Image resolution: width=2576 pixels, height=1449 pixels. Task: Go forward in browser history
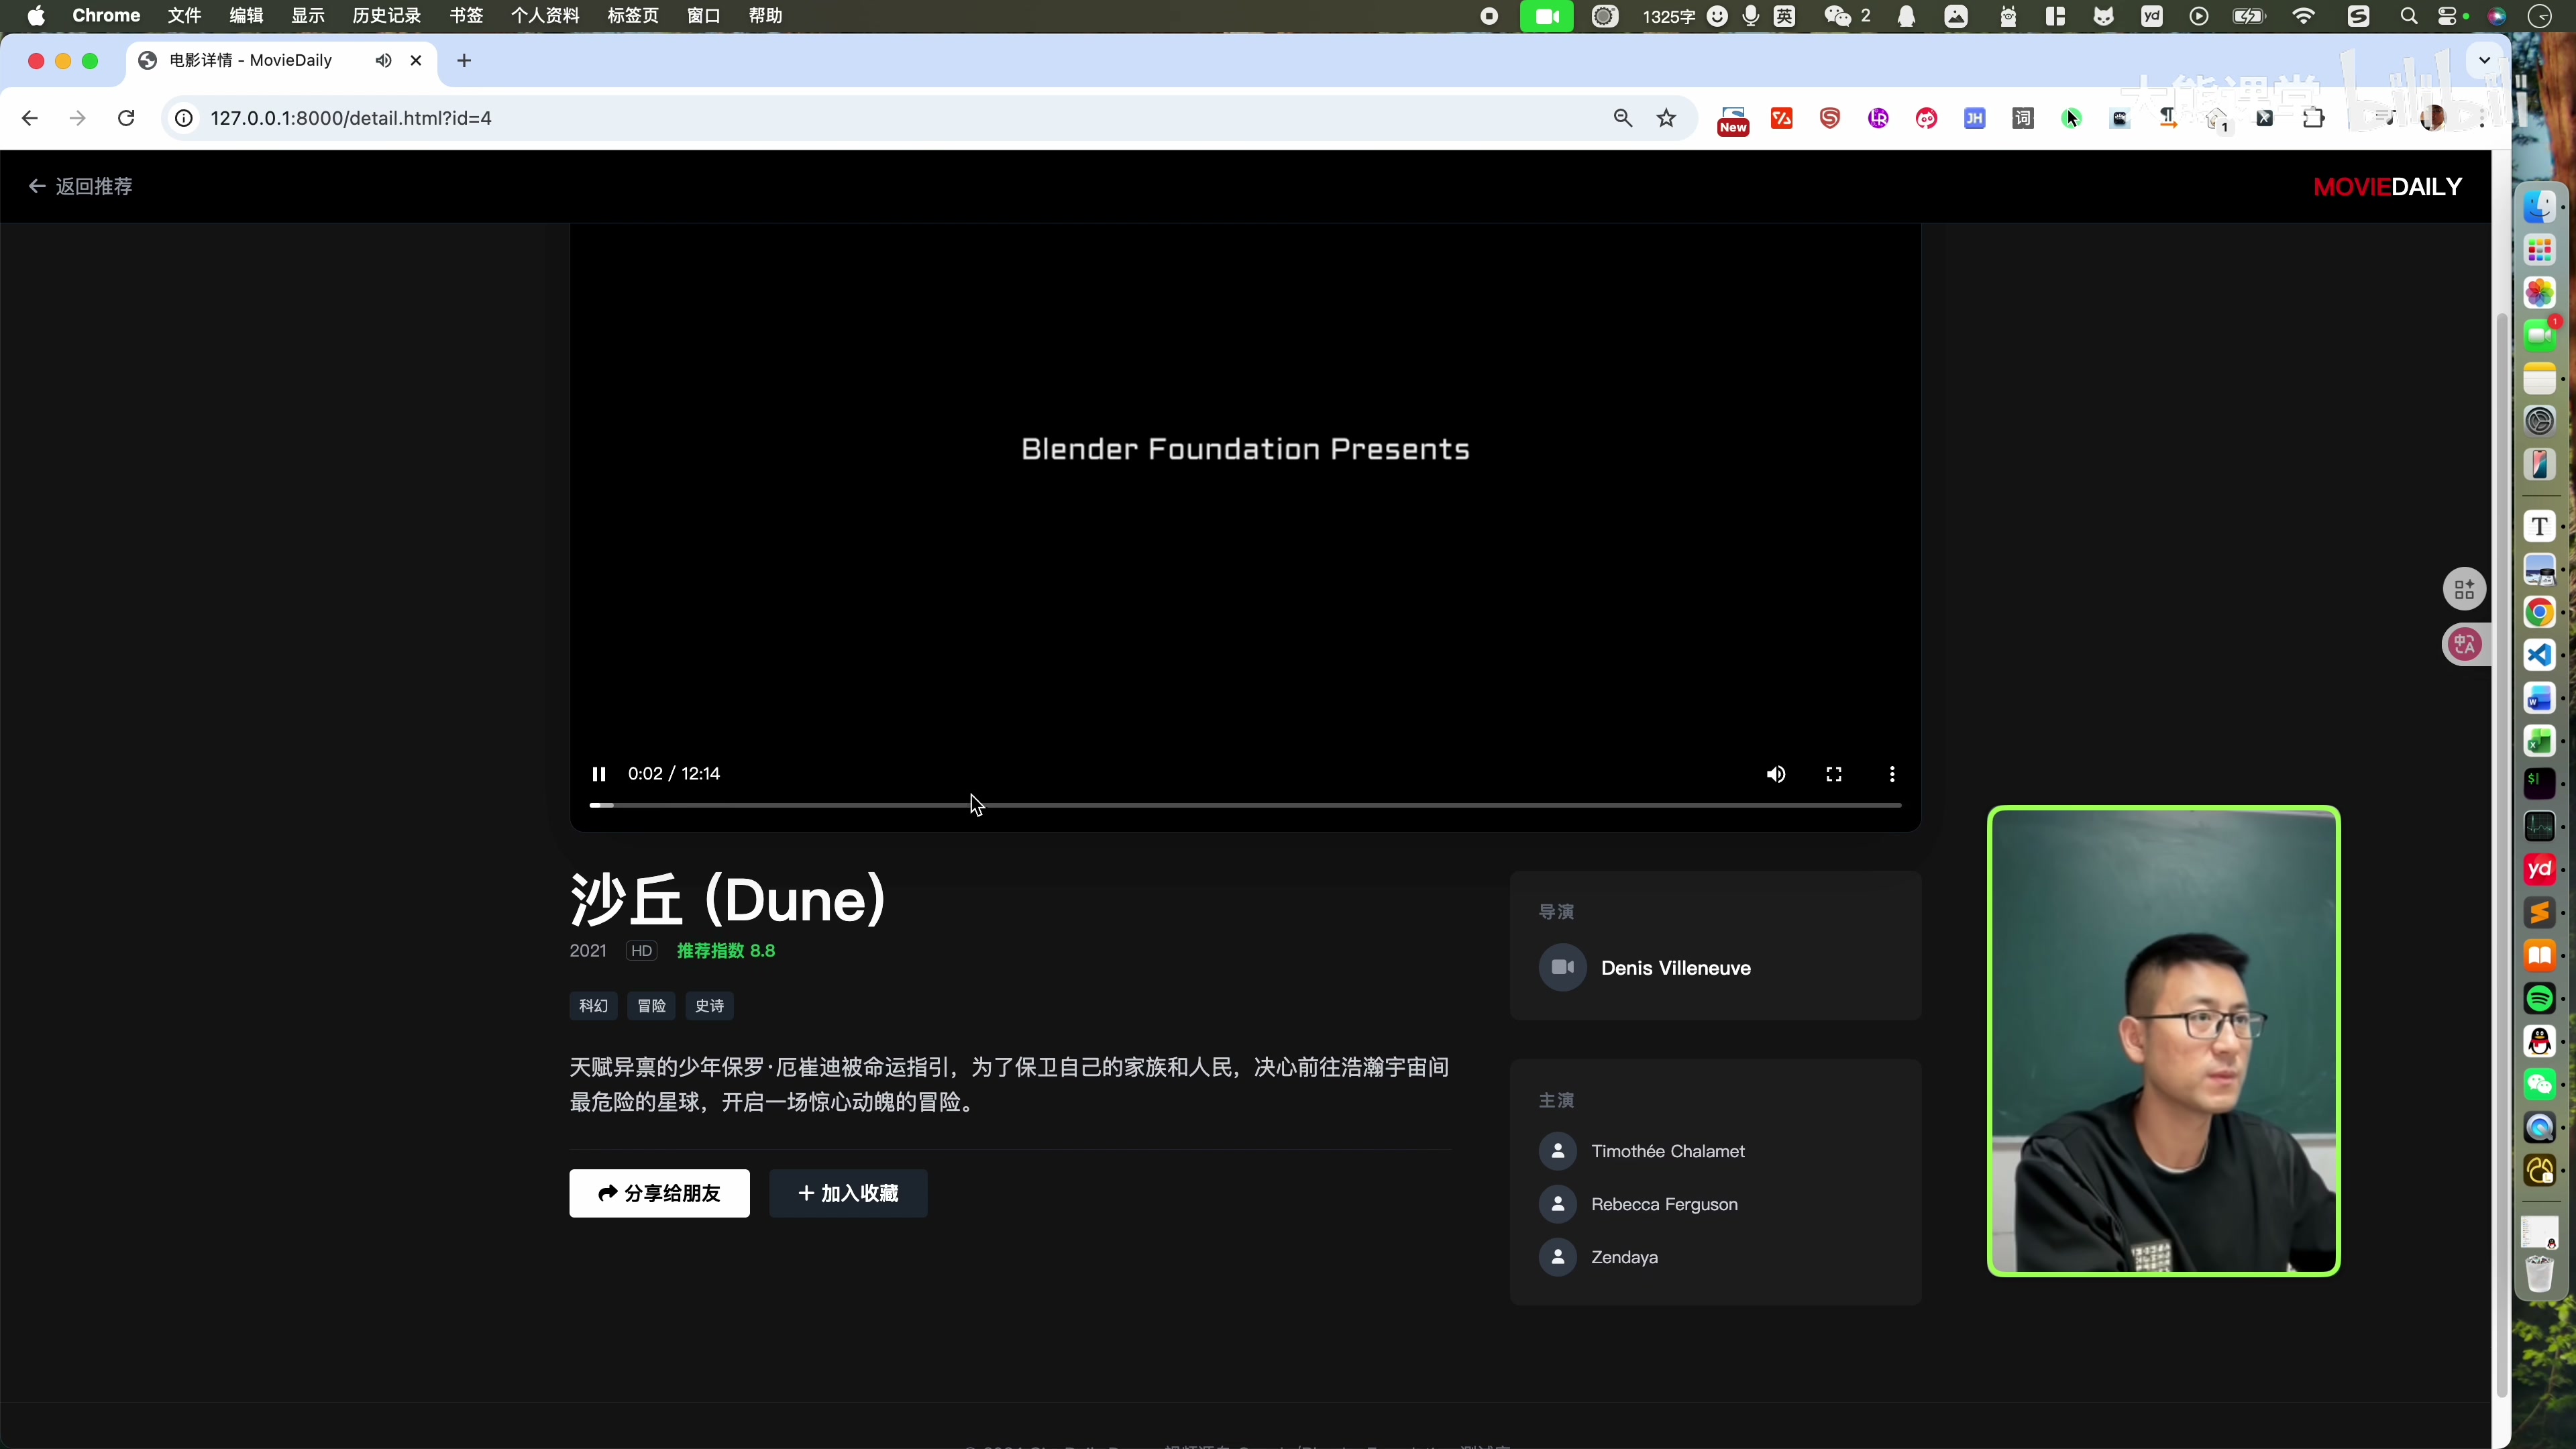point(78,118)
